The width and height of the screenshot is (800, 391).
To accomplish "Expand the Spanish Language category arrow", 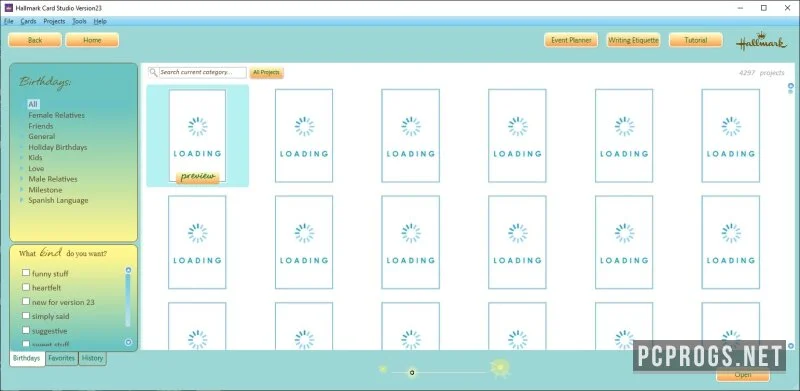I will pos(21,200).
